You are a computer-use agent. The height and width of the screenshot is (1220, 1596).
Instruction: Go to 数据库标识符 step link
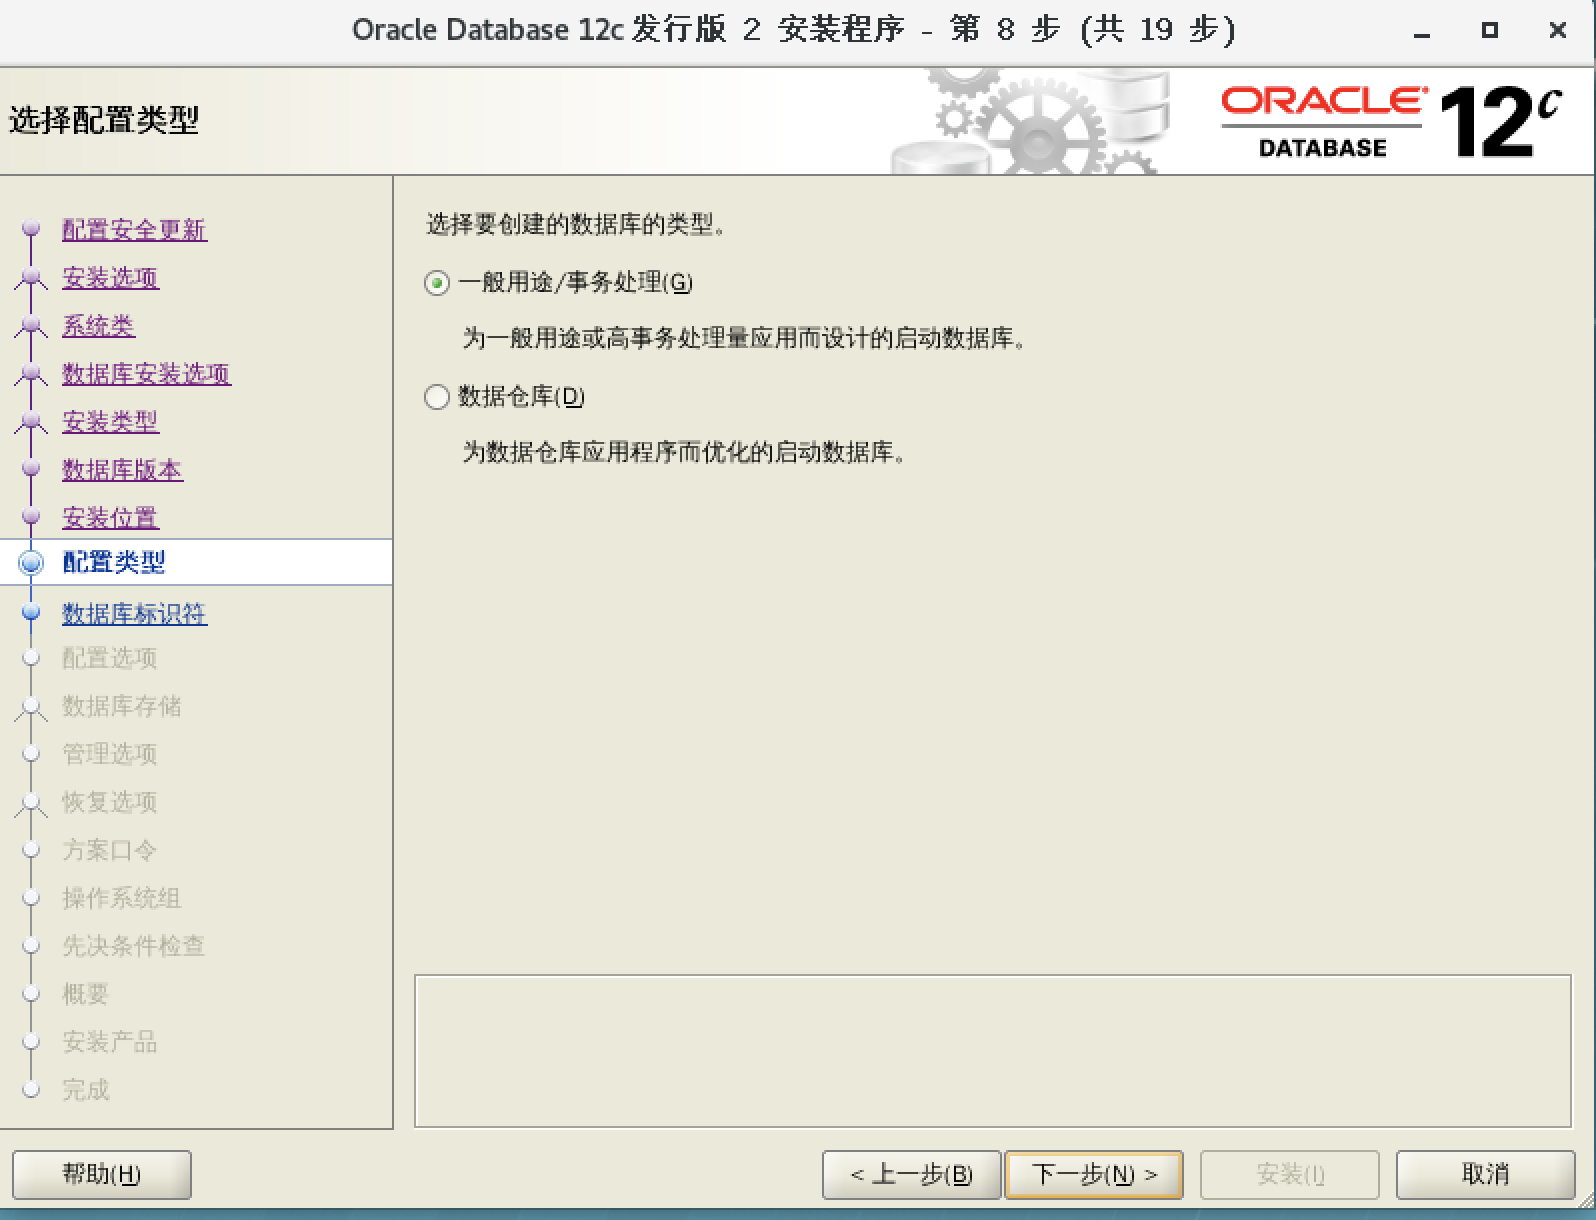134,614
